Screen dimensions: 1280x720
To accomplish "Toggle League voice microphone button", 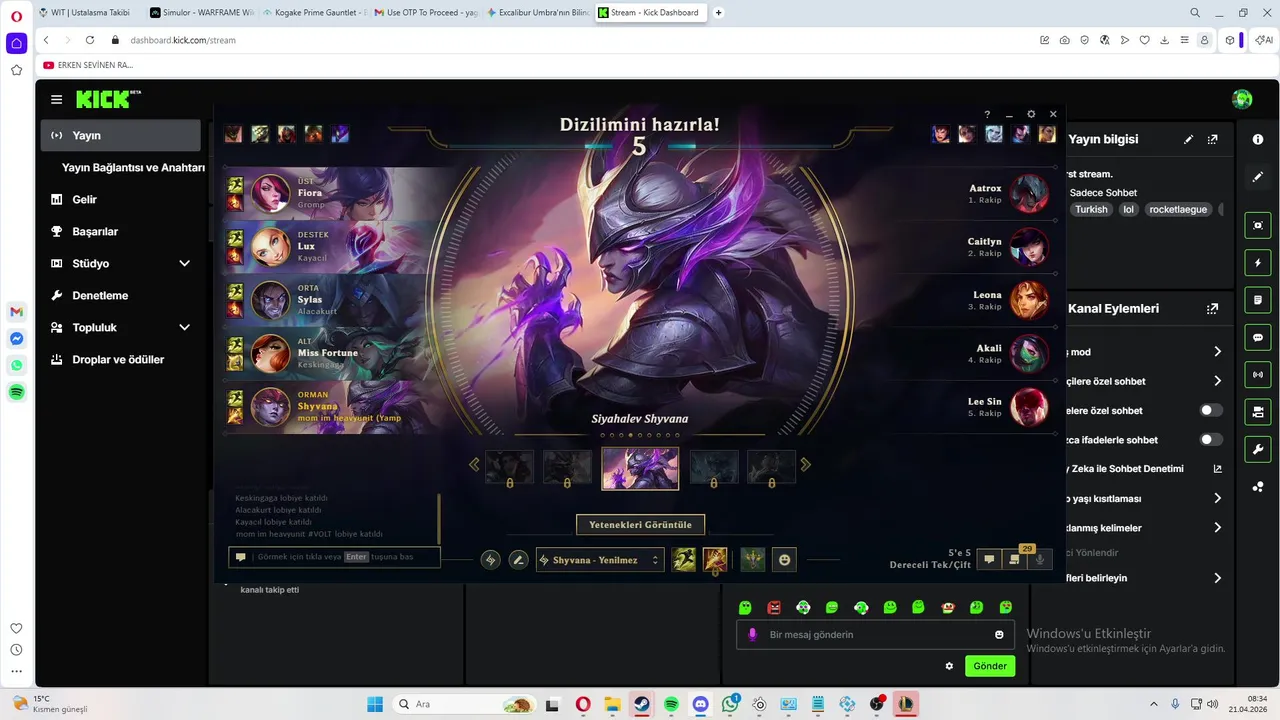I will coord(1040,560).
